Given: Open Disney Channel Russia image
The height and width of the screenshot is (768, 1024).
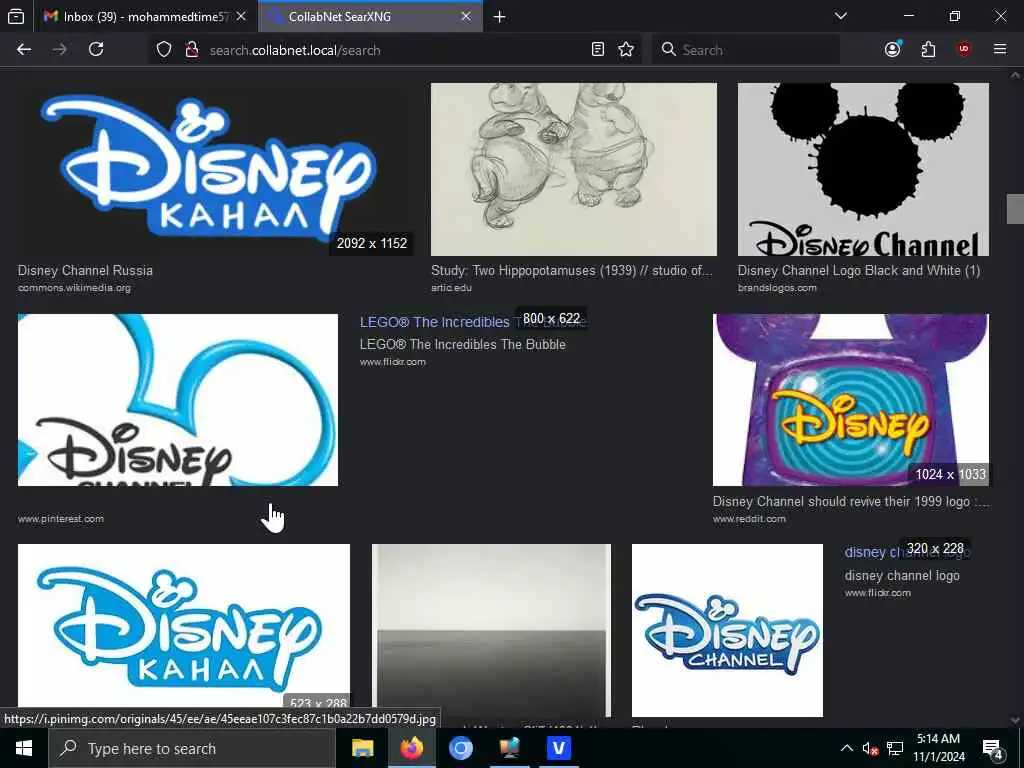Looking at the screenshot, I should [214, 169].
